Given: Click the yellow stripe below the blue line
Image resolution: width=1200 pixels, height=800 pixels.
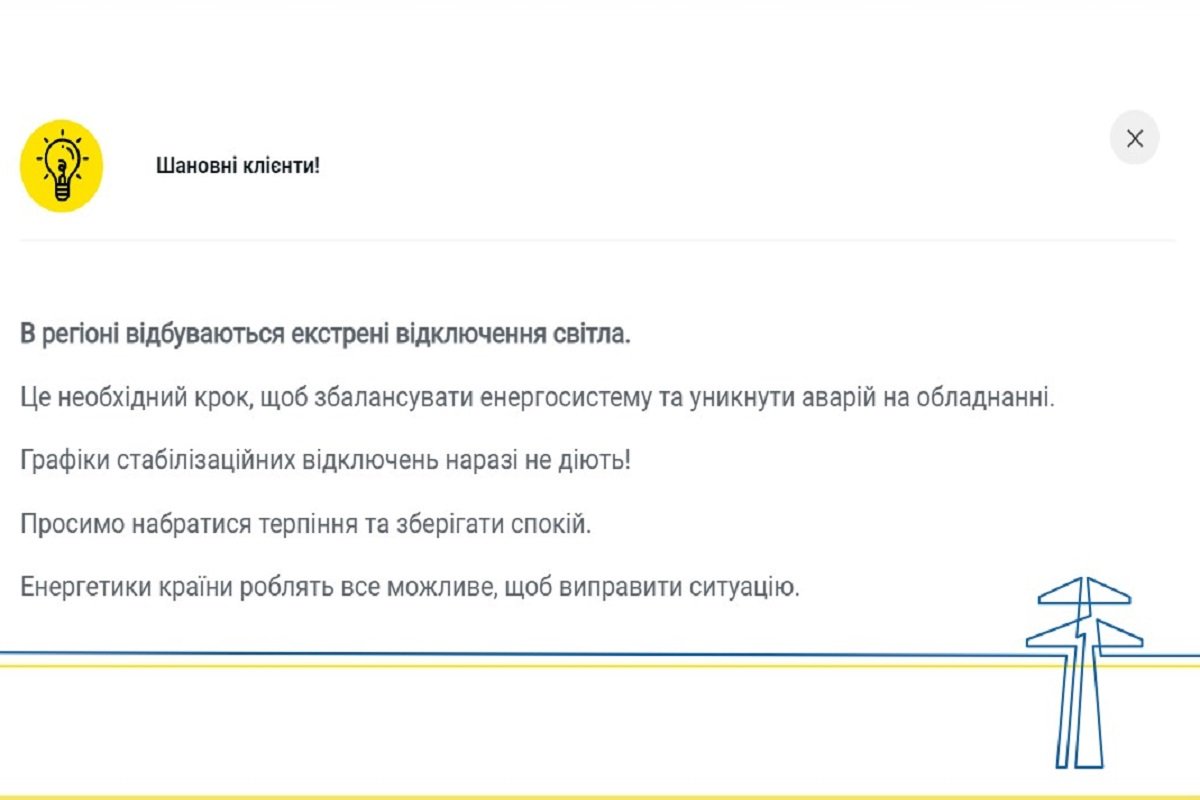Looking at the screenshot, I should click(x=500, y=664).
